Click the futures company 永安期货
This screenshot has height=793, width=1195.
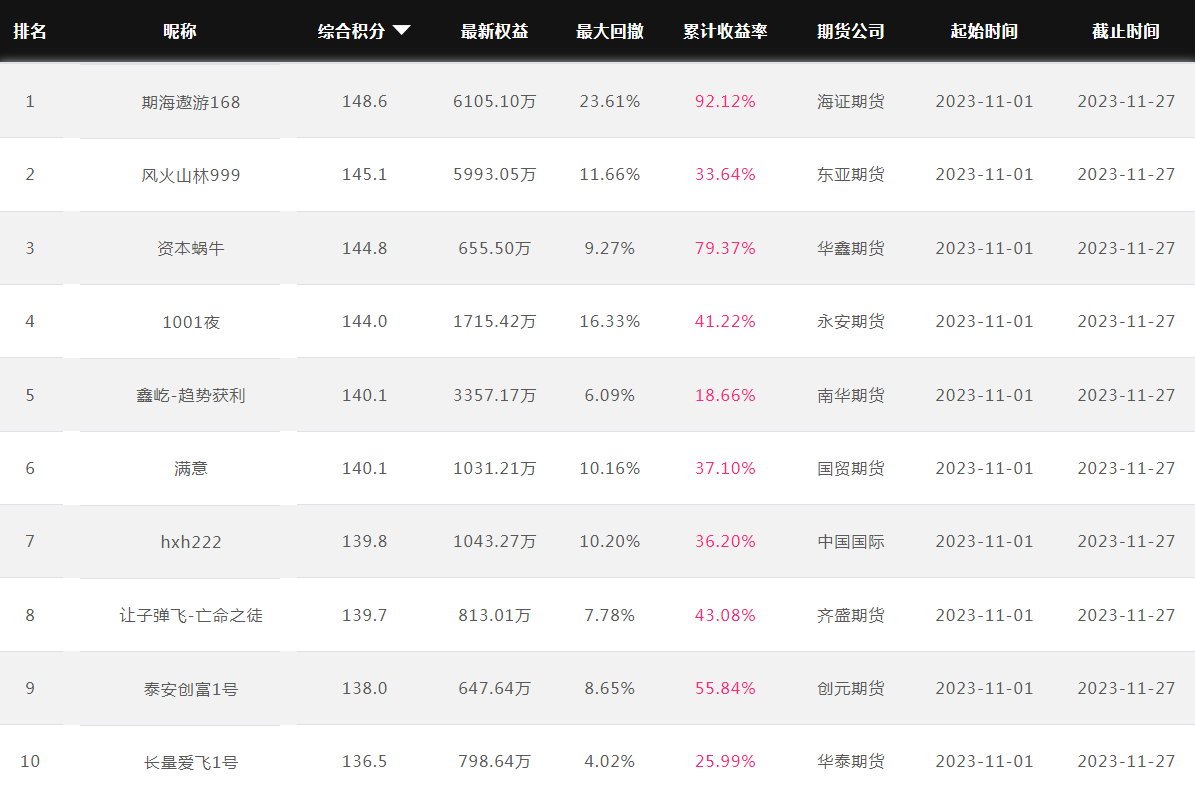pos(851,321)
